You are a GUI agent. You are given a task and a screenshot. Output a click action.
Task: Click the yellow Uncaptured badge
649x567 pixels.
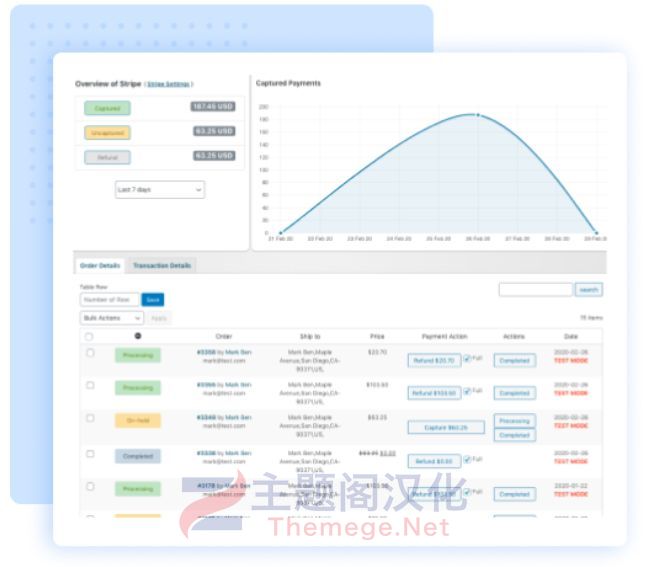click(108, 133)
